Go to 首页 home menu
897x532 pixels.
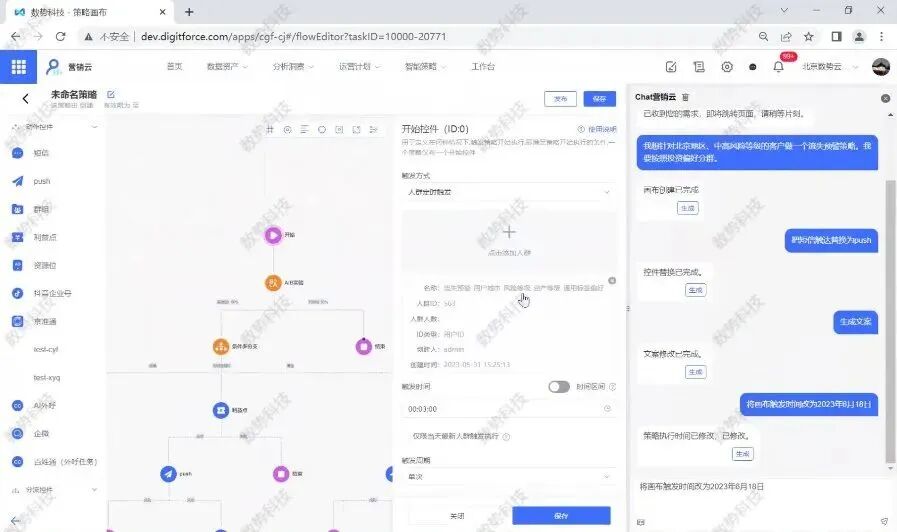[x=174, y=66]
